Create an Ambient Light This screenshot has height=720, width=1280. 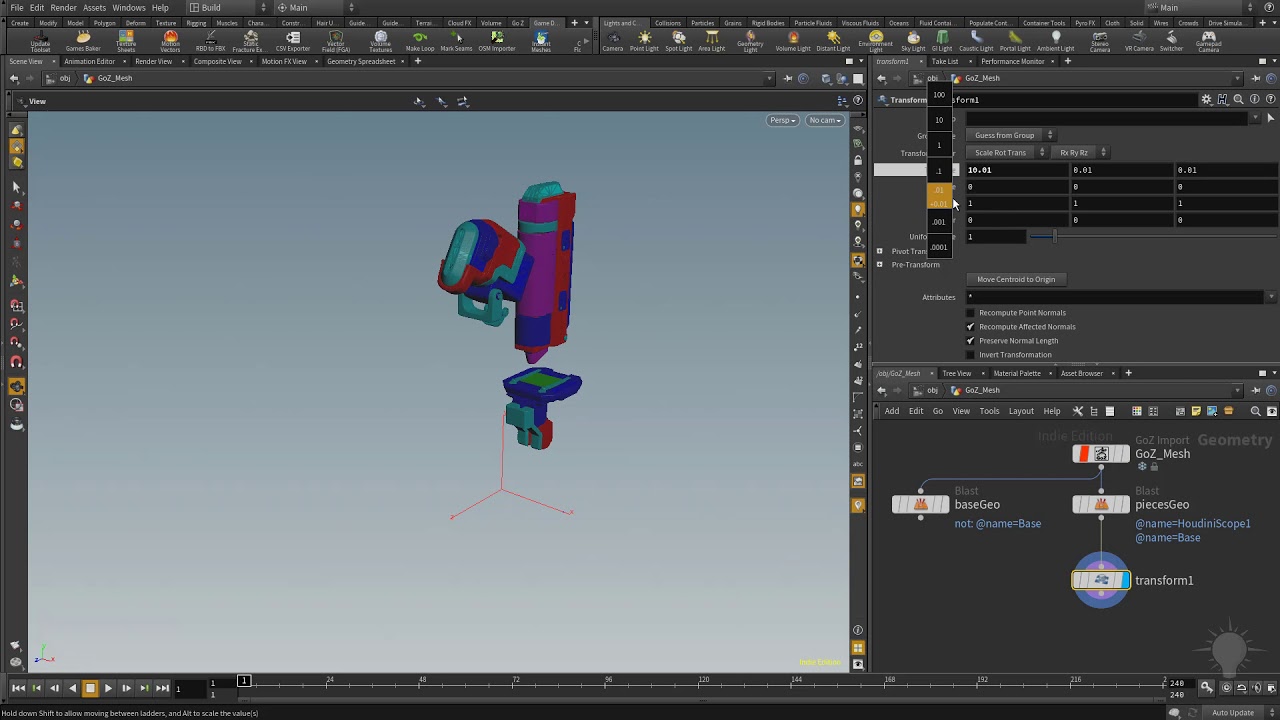coord(1055,41)
